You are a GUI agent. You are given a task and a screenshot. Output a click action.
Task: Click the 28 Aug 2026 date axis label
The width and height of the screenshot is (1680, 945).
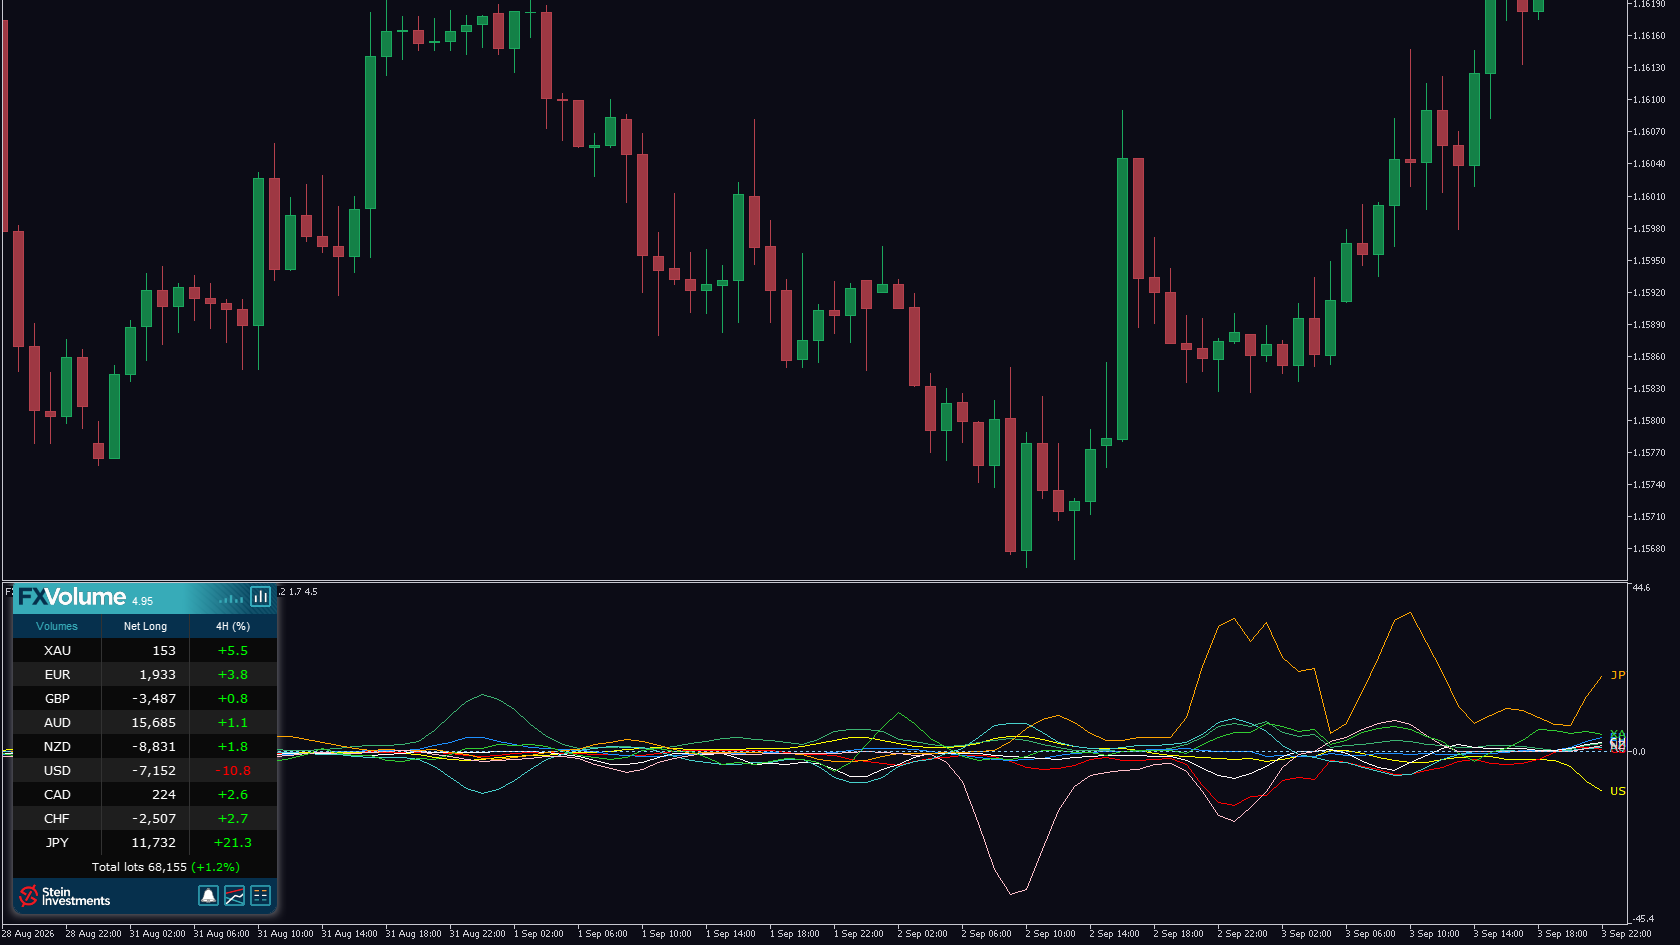pyautogui.click(x=28, y=934)
